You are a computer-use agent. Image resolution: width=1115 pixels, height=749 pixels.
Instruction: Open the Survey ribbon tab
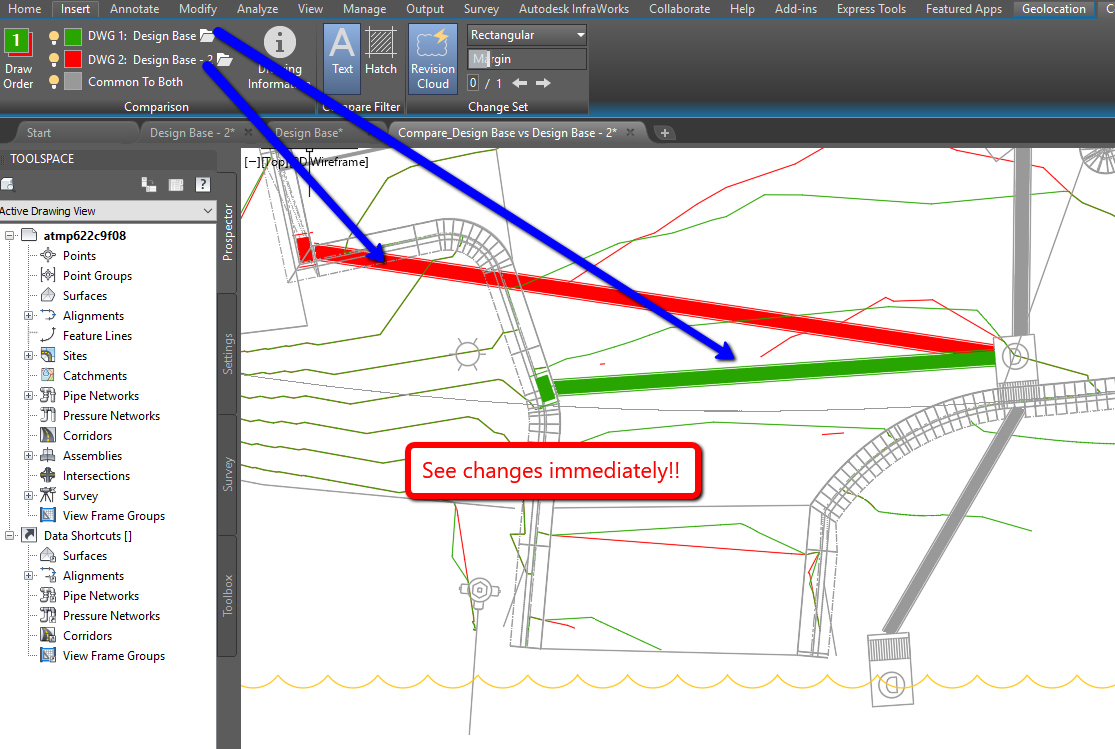click(x=481, y=9)
